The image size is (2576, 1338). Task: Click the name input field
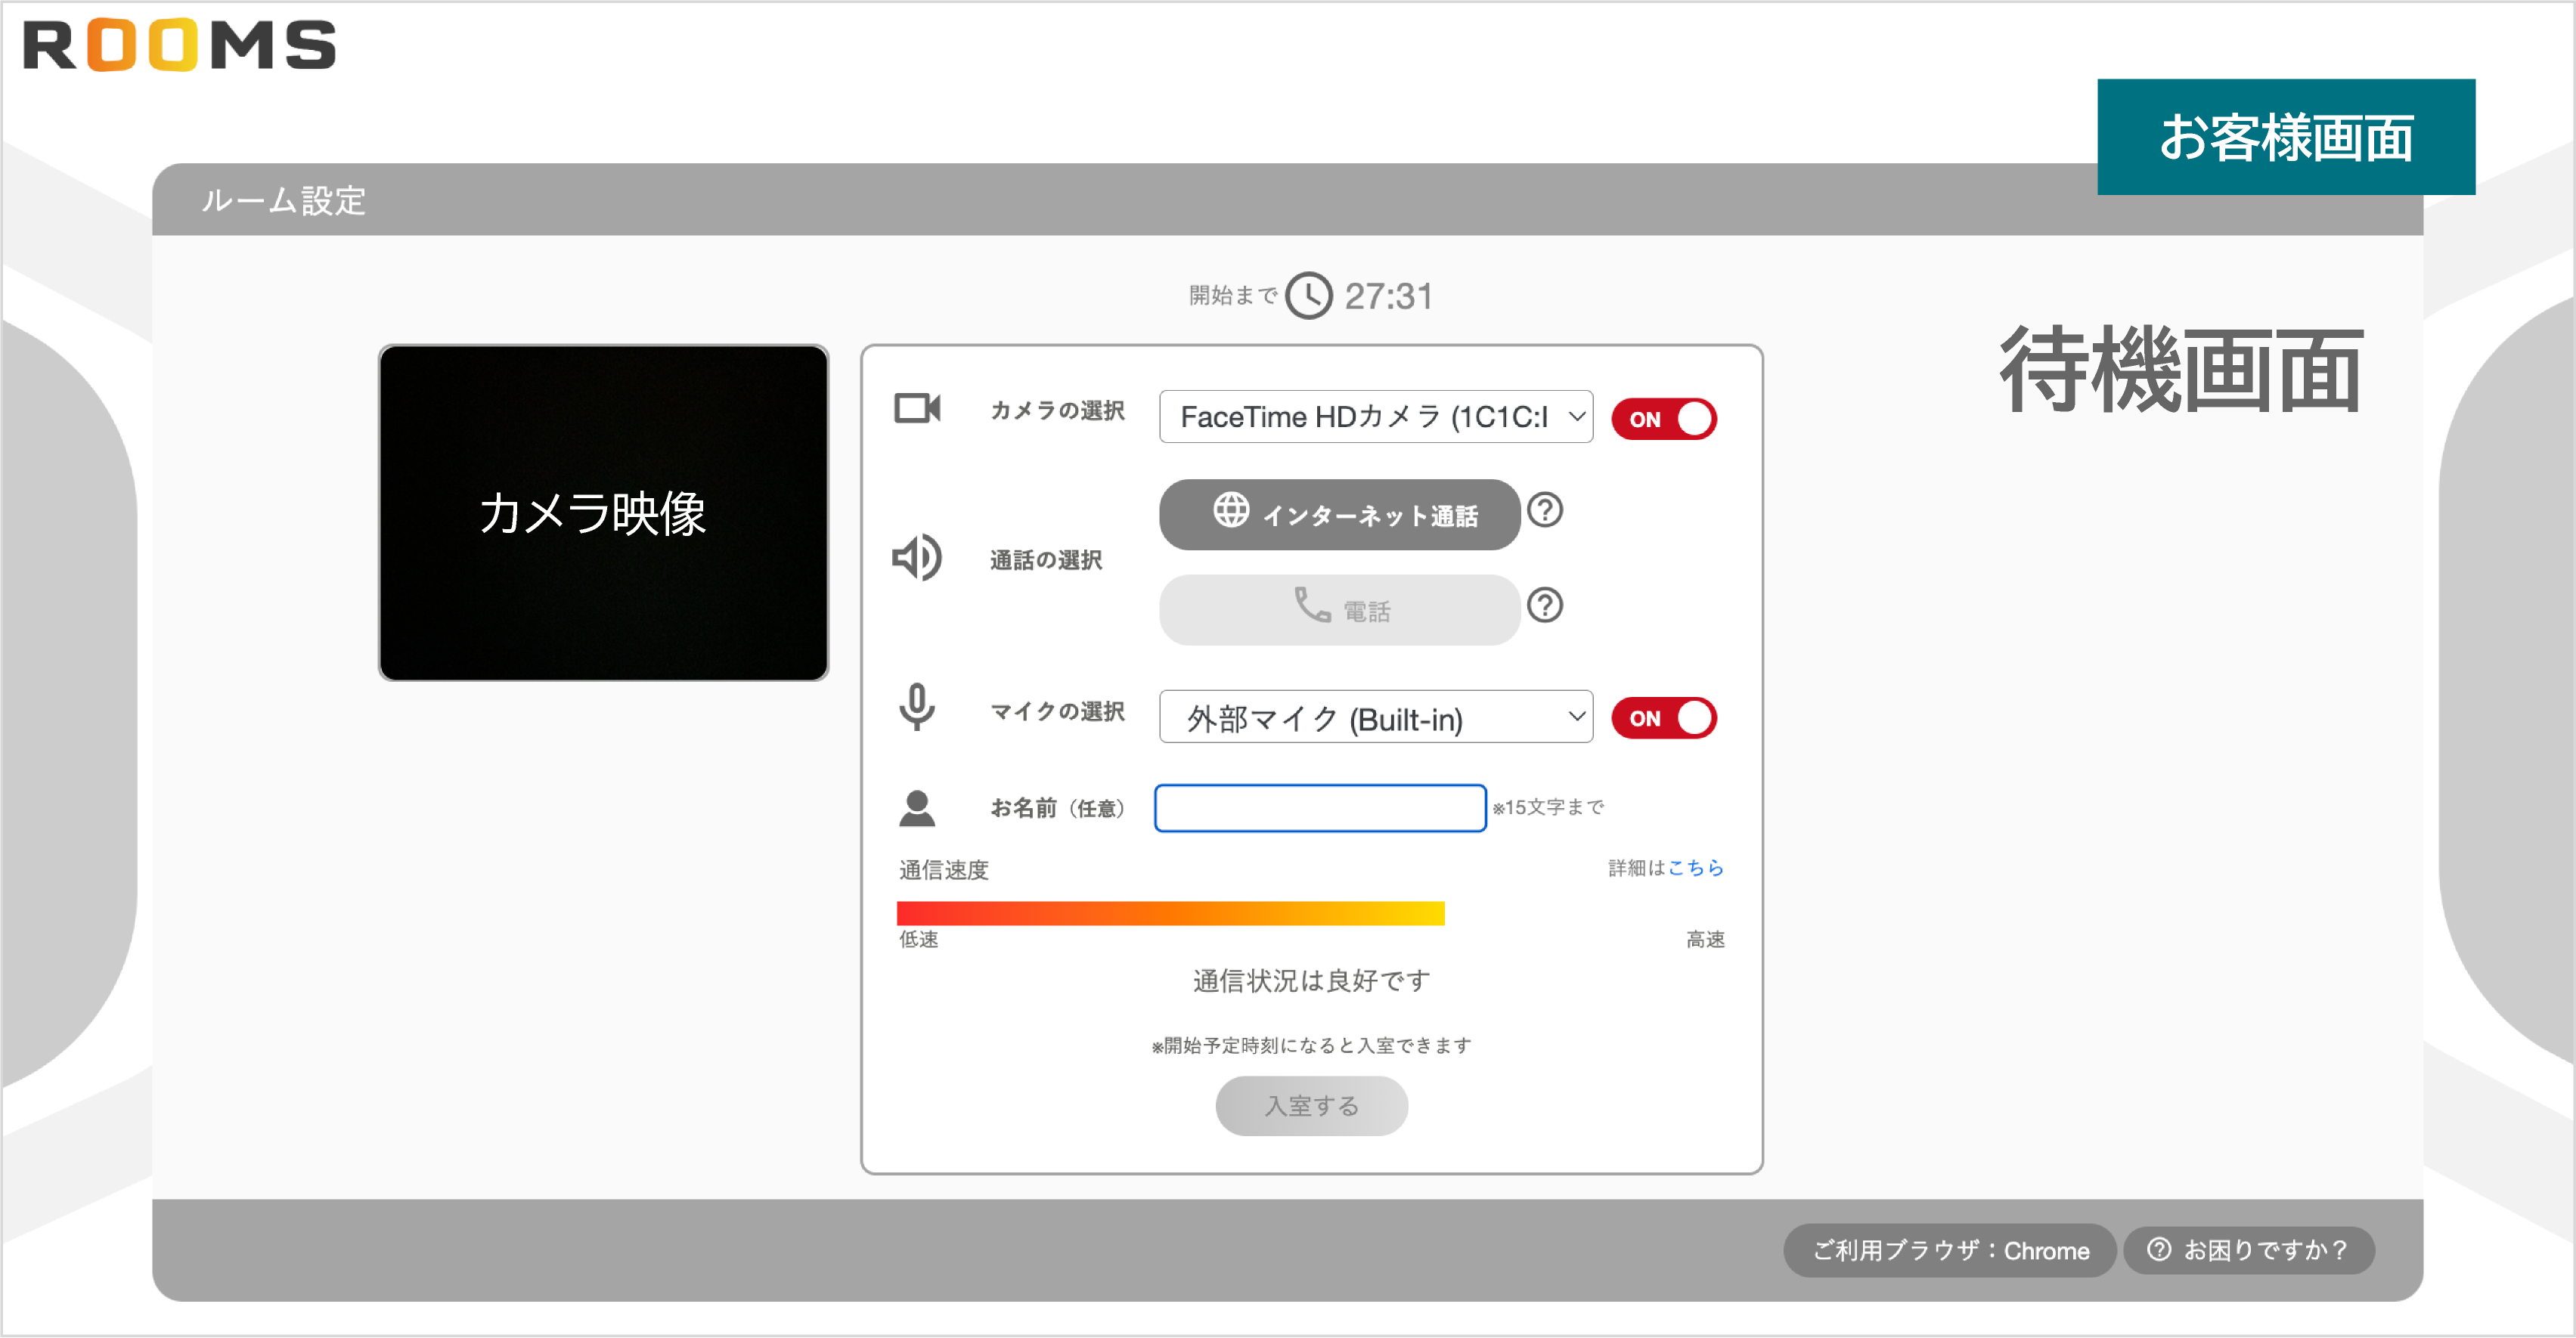1319,807
